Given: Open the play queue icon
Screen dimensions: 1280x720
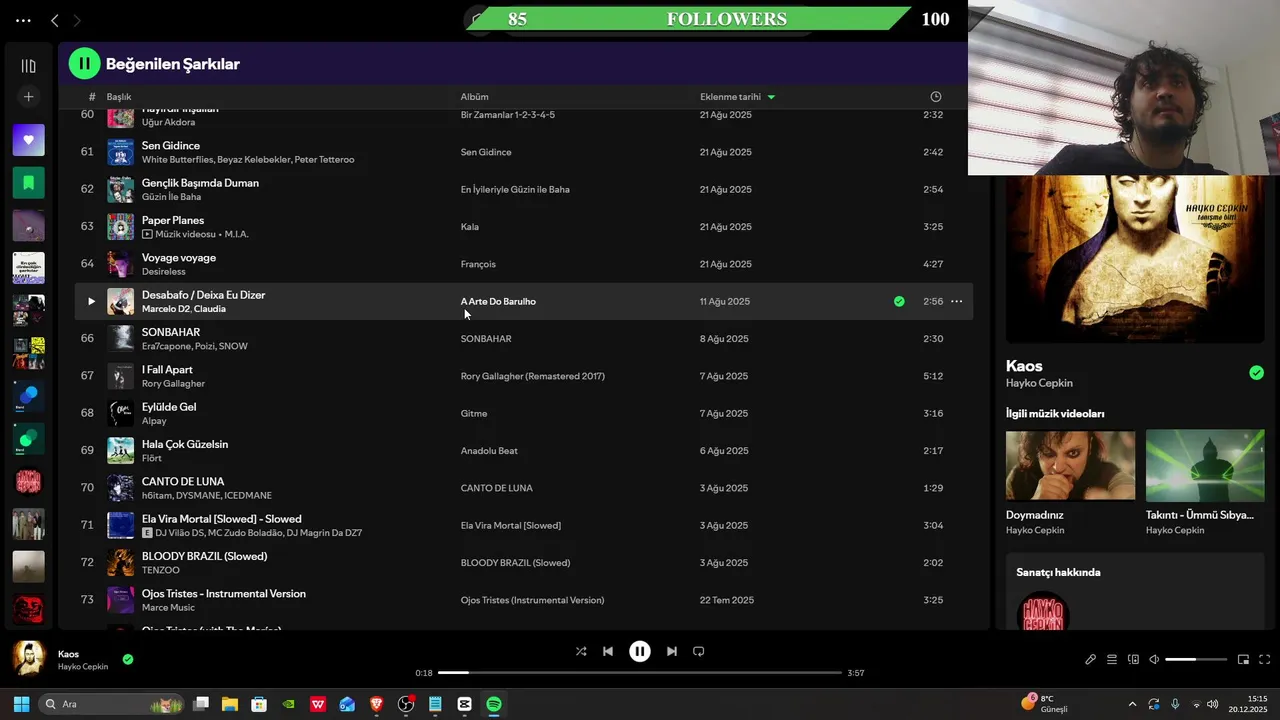Looking at the screenshot, I should click(1112, 660).
